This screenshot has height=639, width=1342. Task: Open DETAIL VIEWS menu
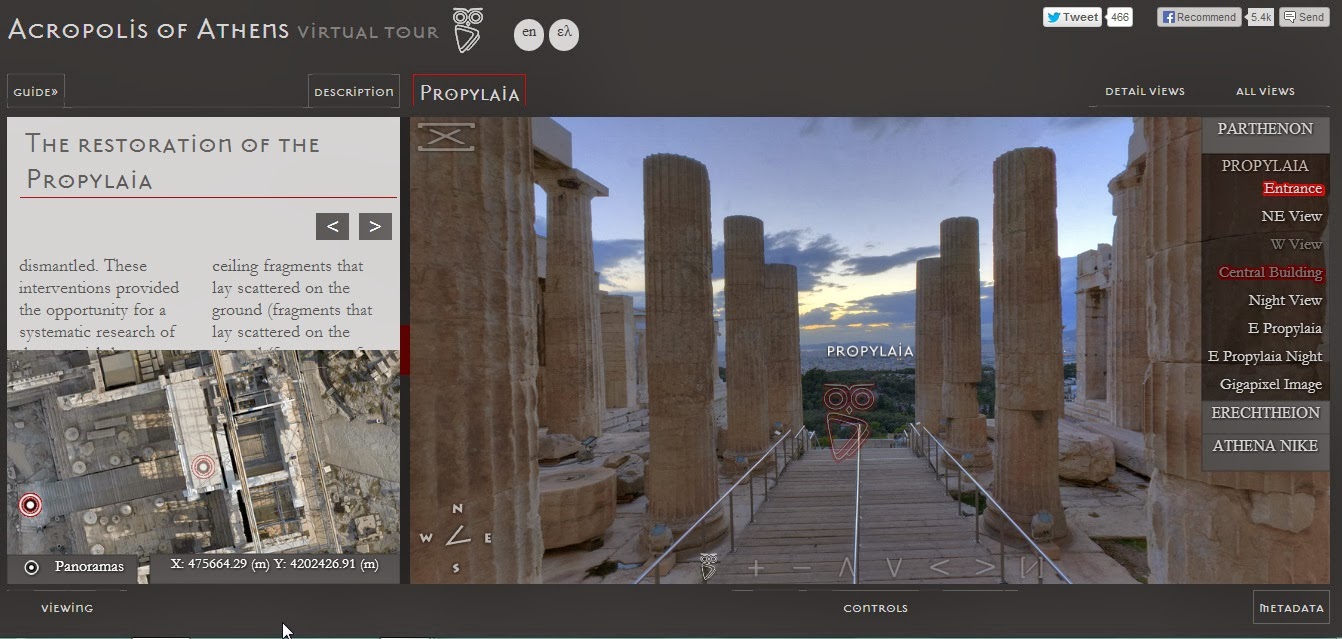click(x=1144, y=90)
